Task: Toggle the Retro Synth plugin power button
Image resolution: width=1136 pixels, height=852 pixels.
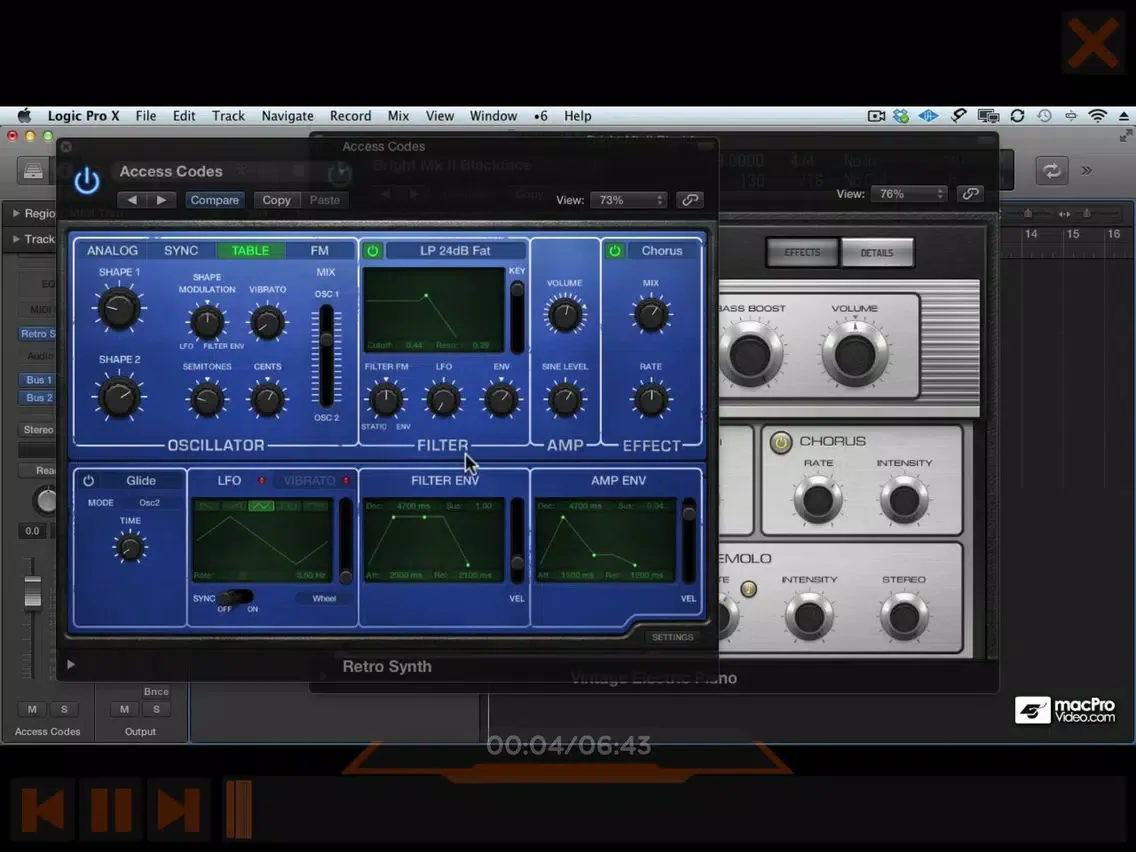Action: click(x=87, y=180)
